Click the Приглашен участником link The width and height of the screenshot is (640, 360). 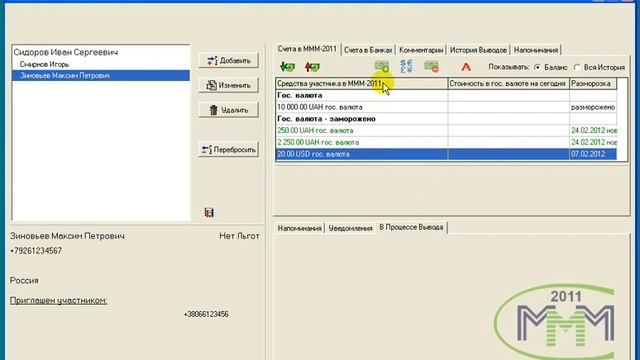pos(58,300)
